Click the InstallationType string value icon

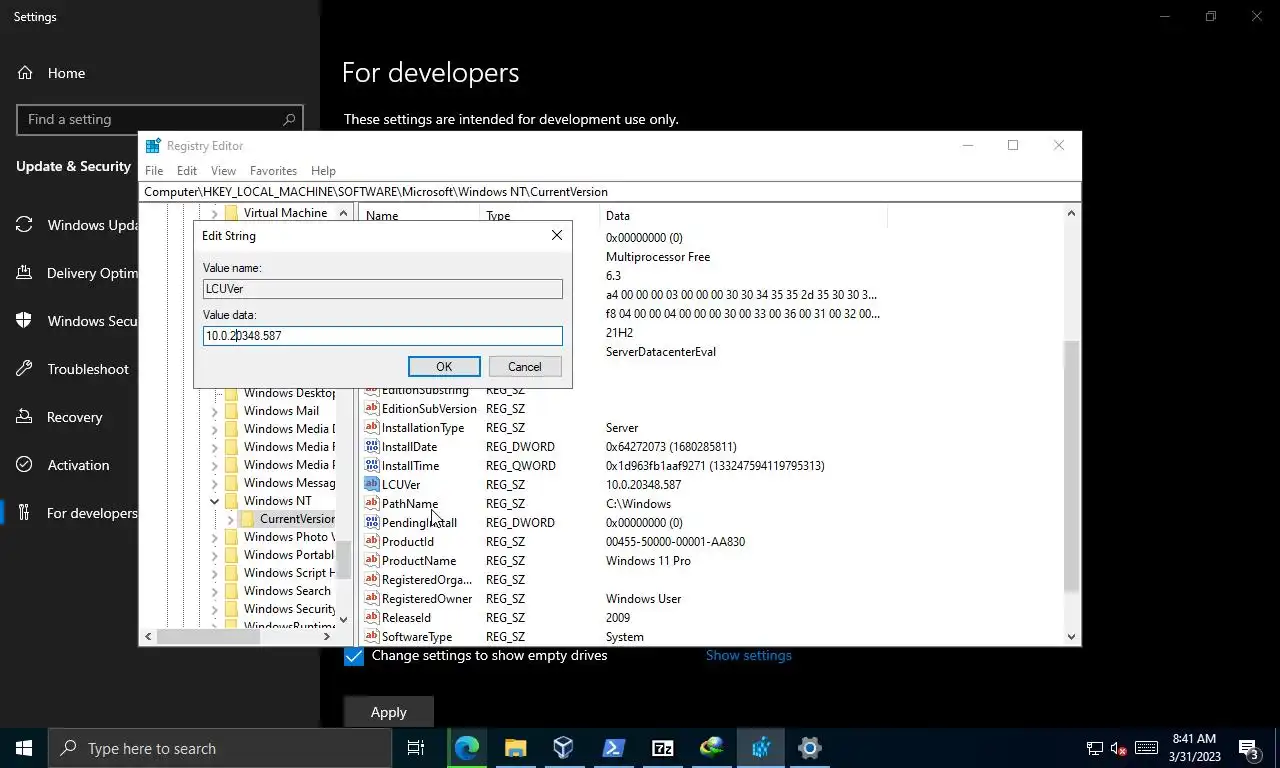pos(372,428)
